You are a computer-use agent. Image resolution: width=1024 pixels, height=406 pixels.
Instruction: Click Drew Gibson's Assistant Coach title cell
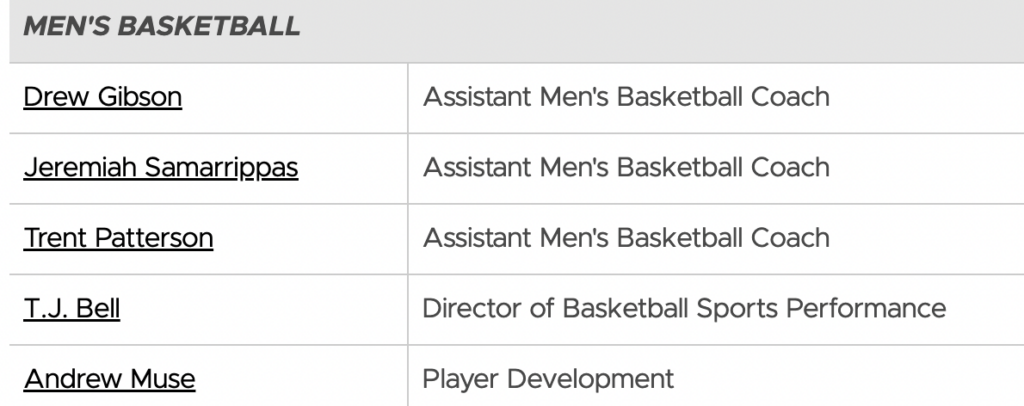(626, 97)
